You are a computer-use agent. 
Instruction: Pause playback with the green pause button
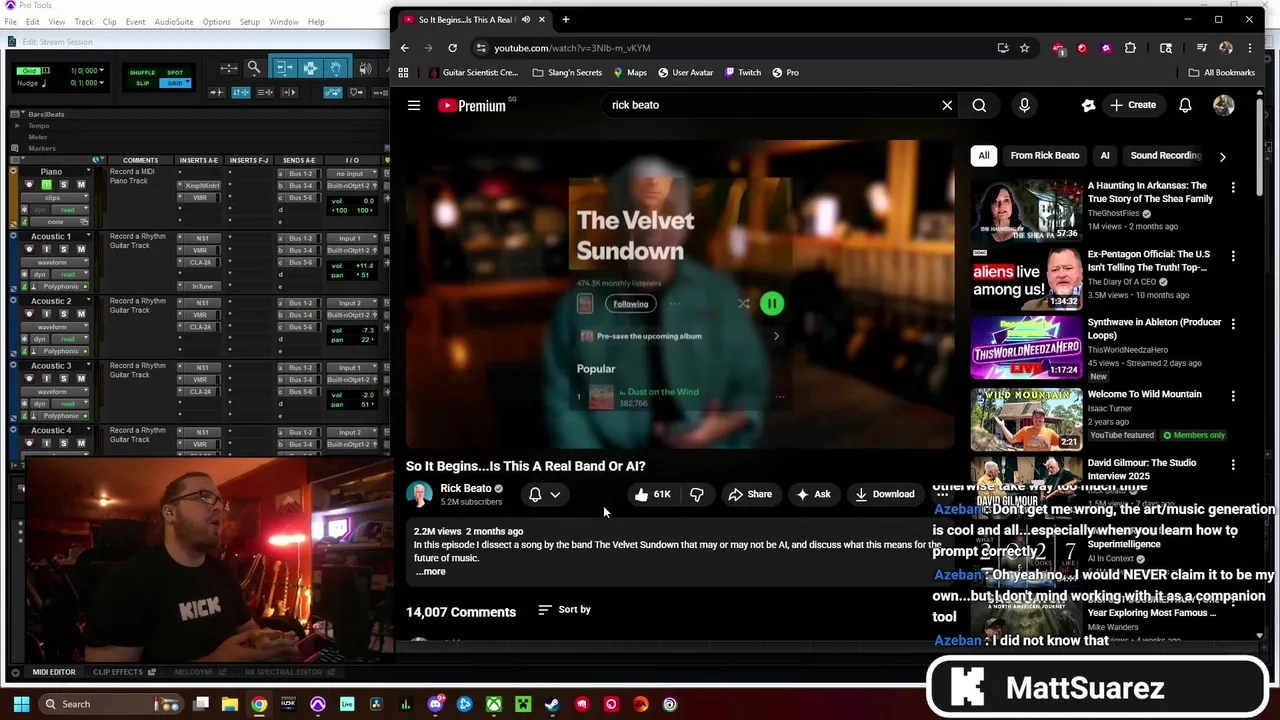click(x=772, y=304)
